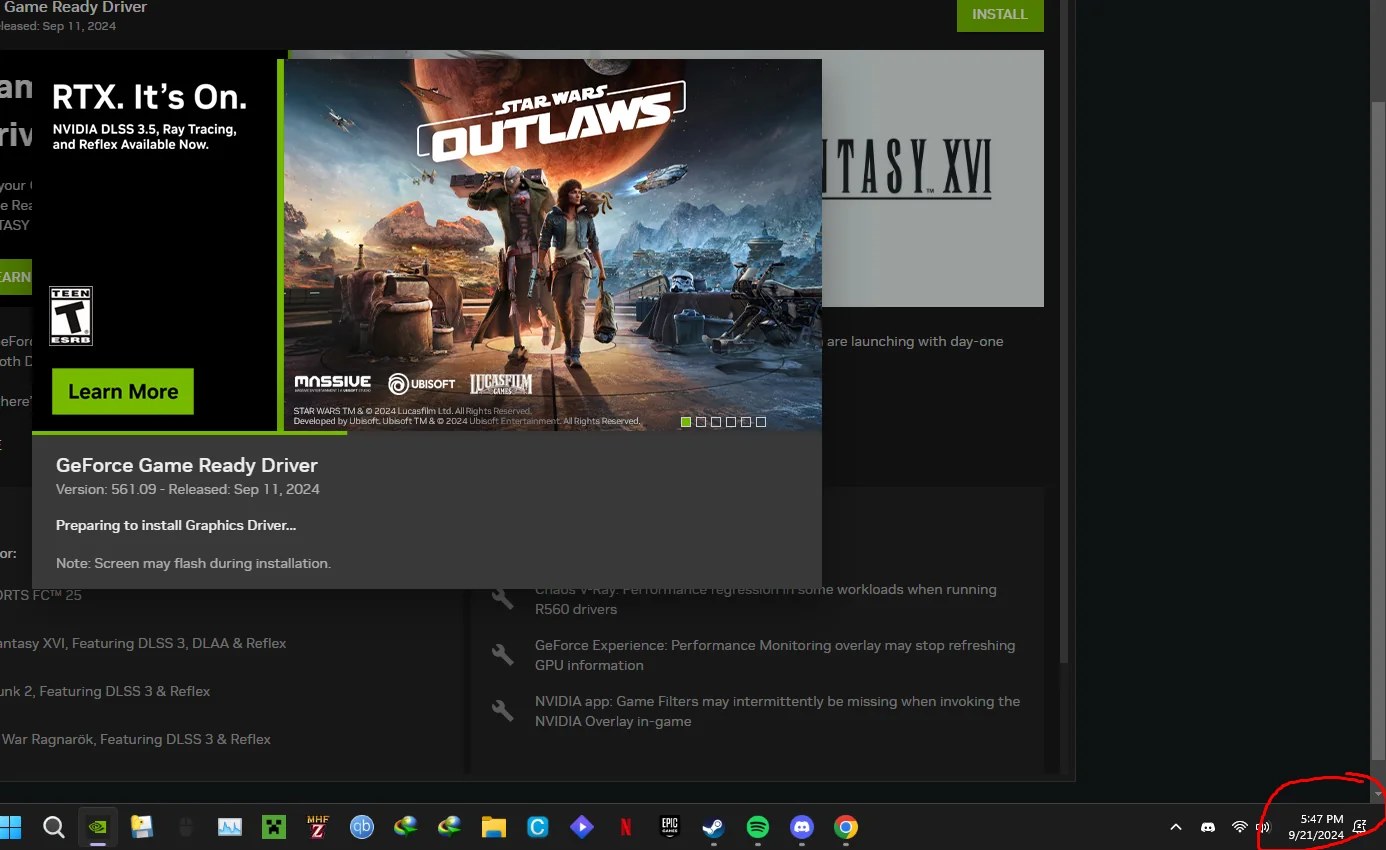Click "RTX. It's On." headline
This screenshot has width=1386, height=850.
coord(149,97)
